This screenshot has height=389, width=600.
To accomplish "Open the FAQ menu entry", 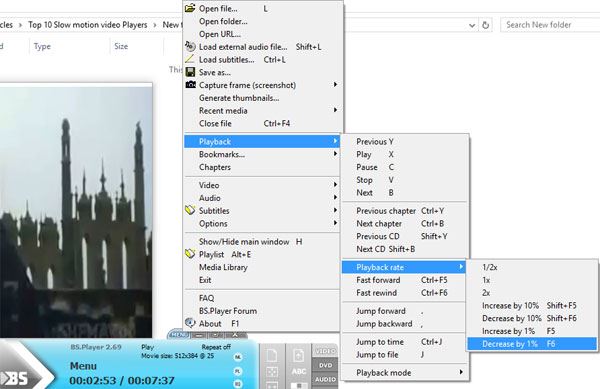I will (x=262, y=298).
